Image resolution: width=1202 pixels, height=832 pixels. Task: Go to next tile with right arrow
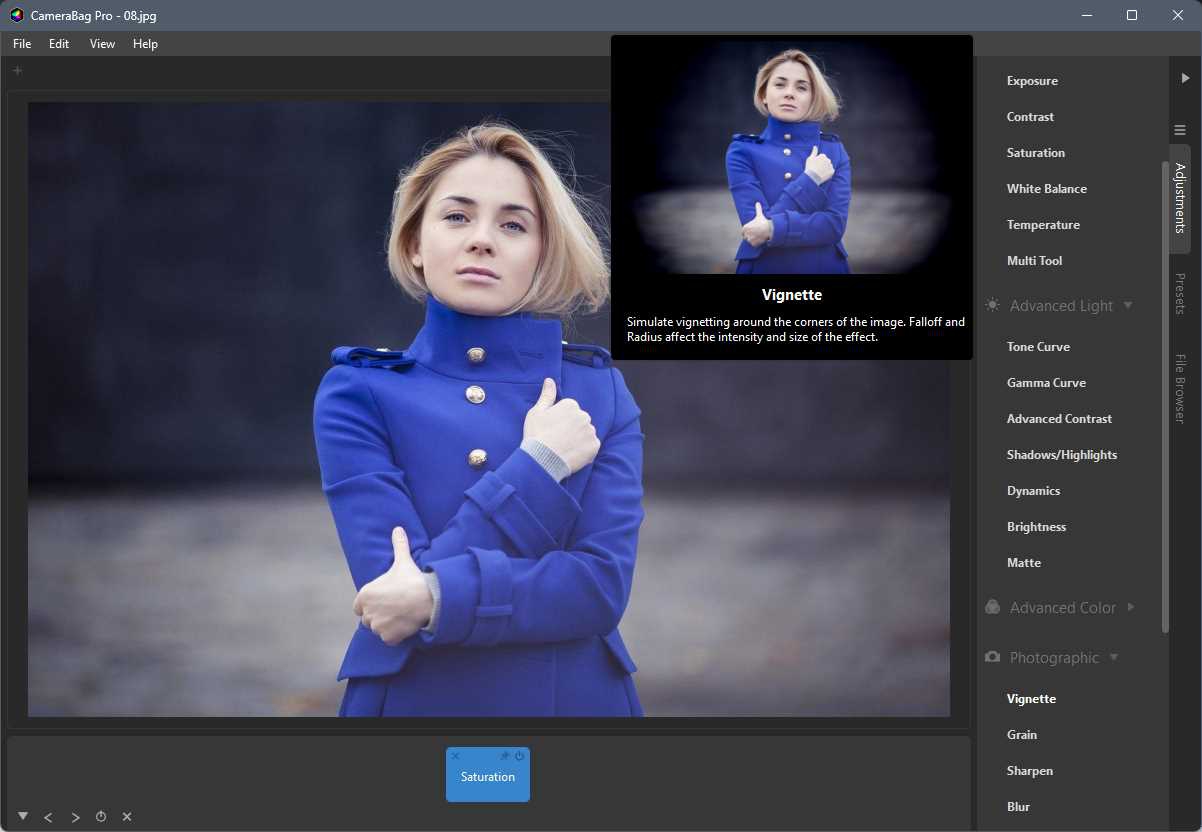pos(75,817)
